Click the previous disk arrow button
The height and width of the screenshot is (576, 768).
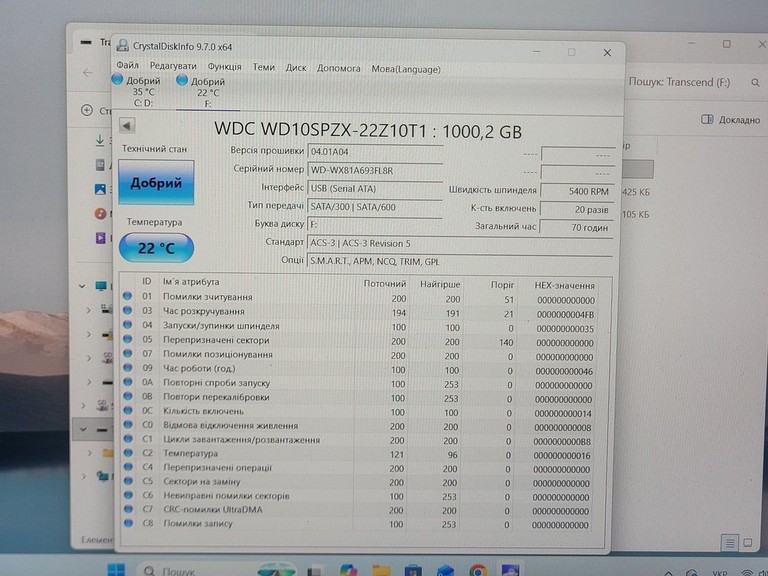(127, 126)
